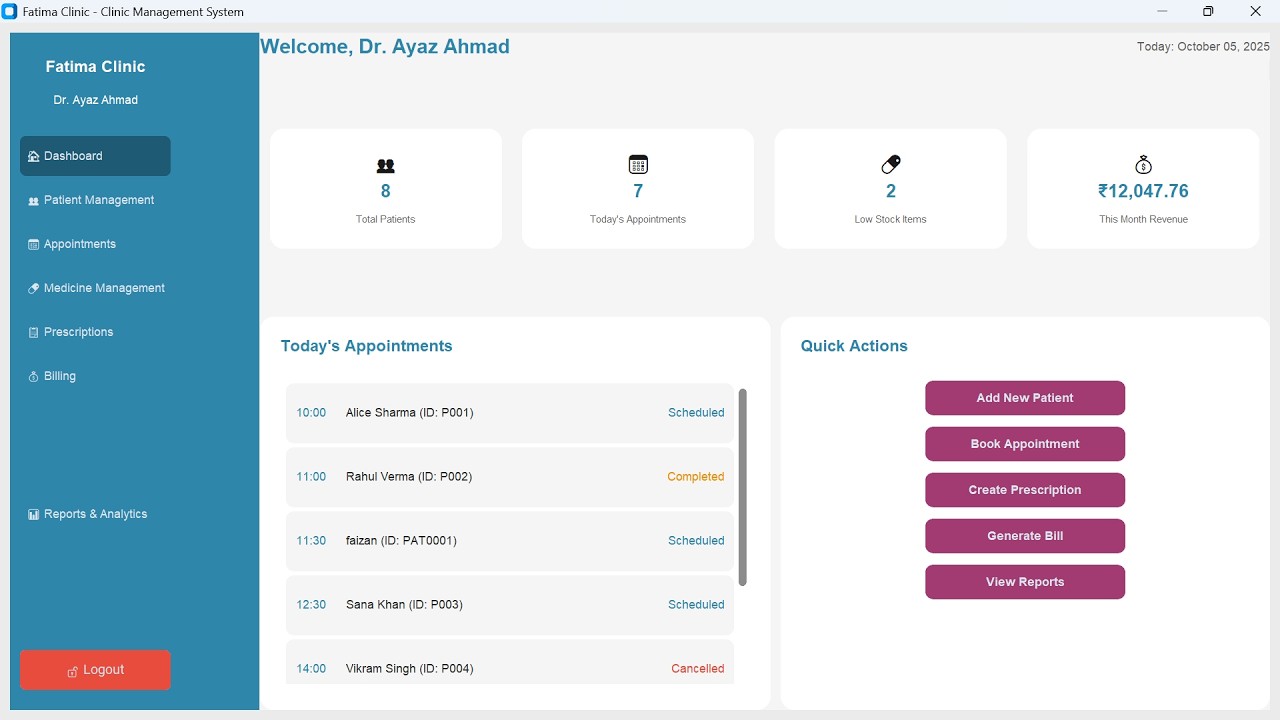Screen dimensions: 1280x720
Task: Select Rahul Verma (ID: P002) appointment
Action: click(x=510, y=477)
